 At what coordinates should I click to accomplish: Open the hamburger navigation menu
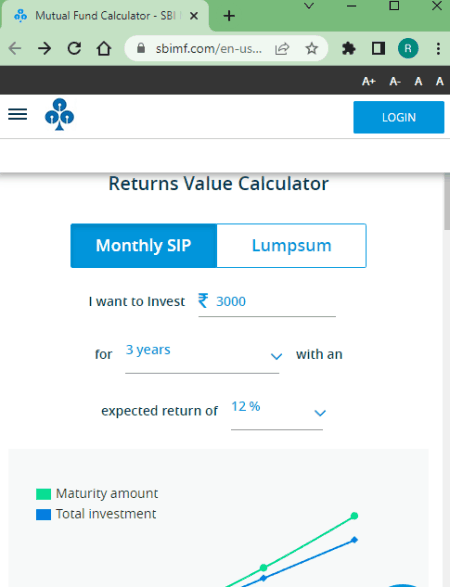[18, 114]
